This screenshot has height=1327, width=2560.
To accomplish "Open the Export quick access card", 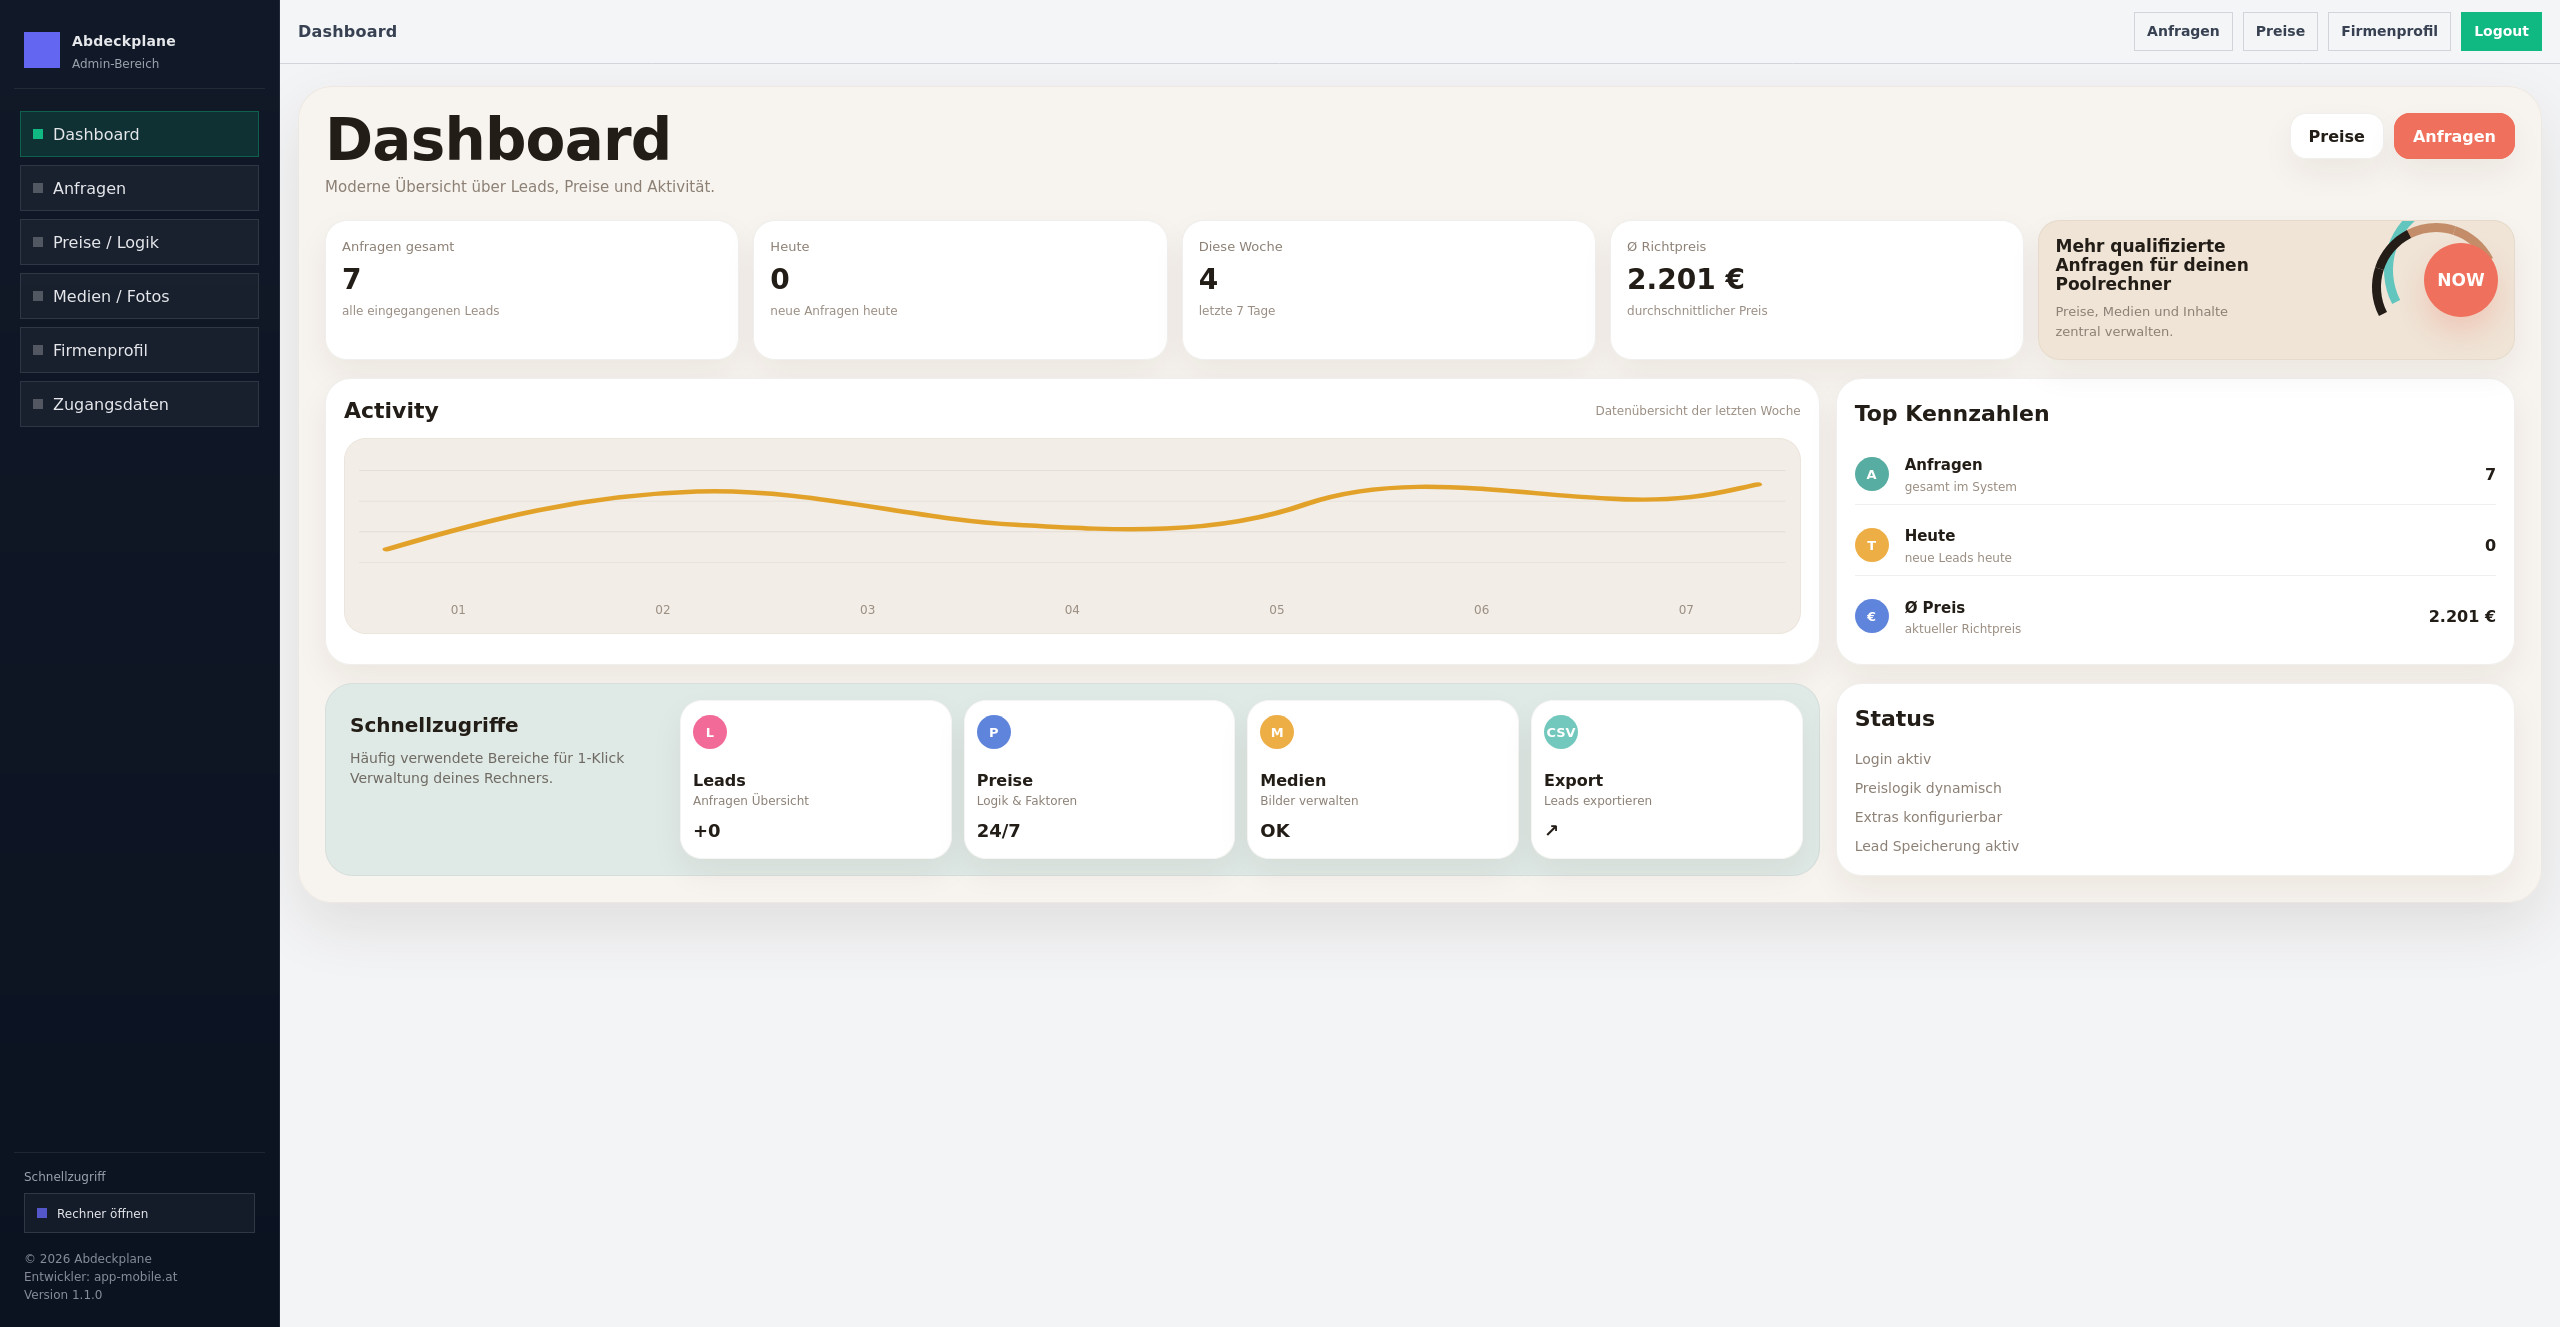I will point(1666,779).
